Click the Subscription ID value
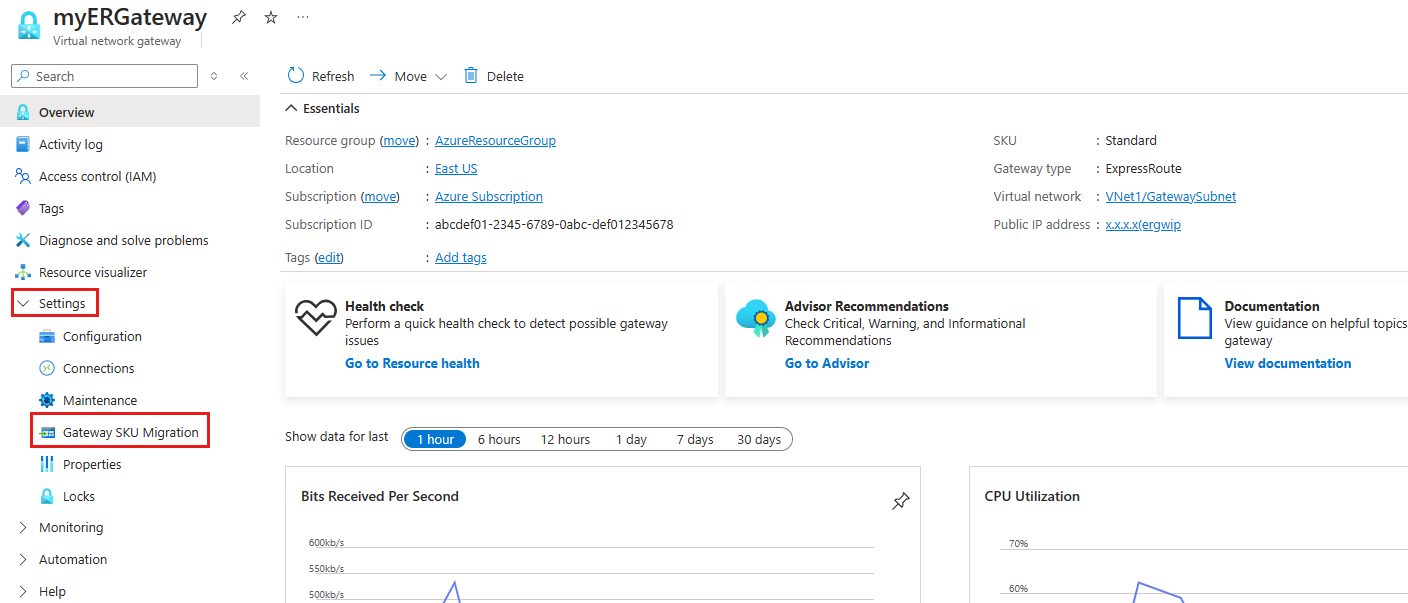Screen dimensions: 1408x603 (554, 225)
